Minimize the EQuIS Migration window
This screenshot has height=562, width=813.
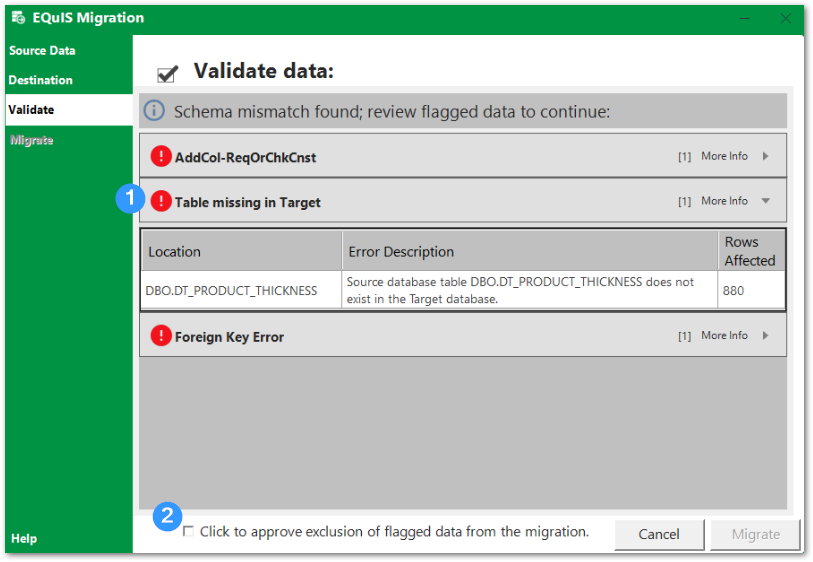pos(745,19)
